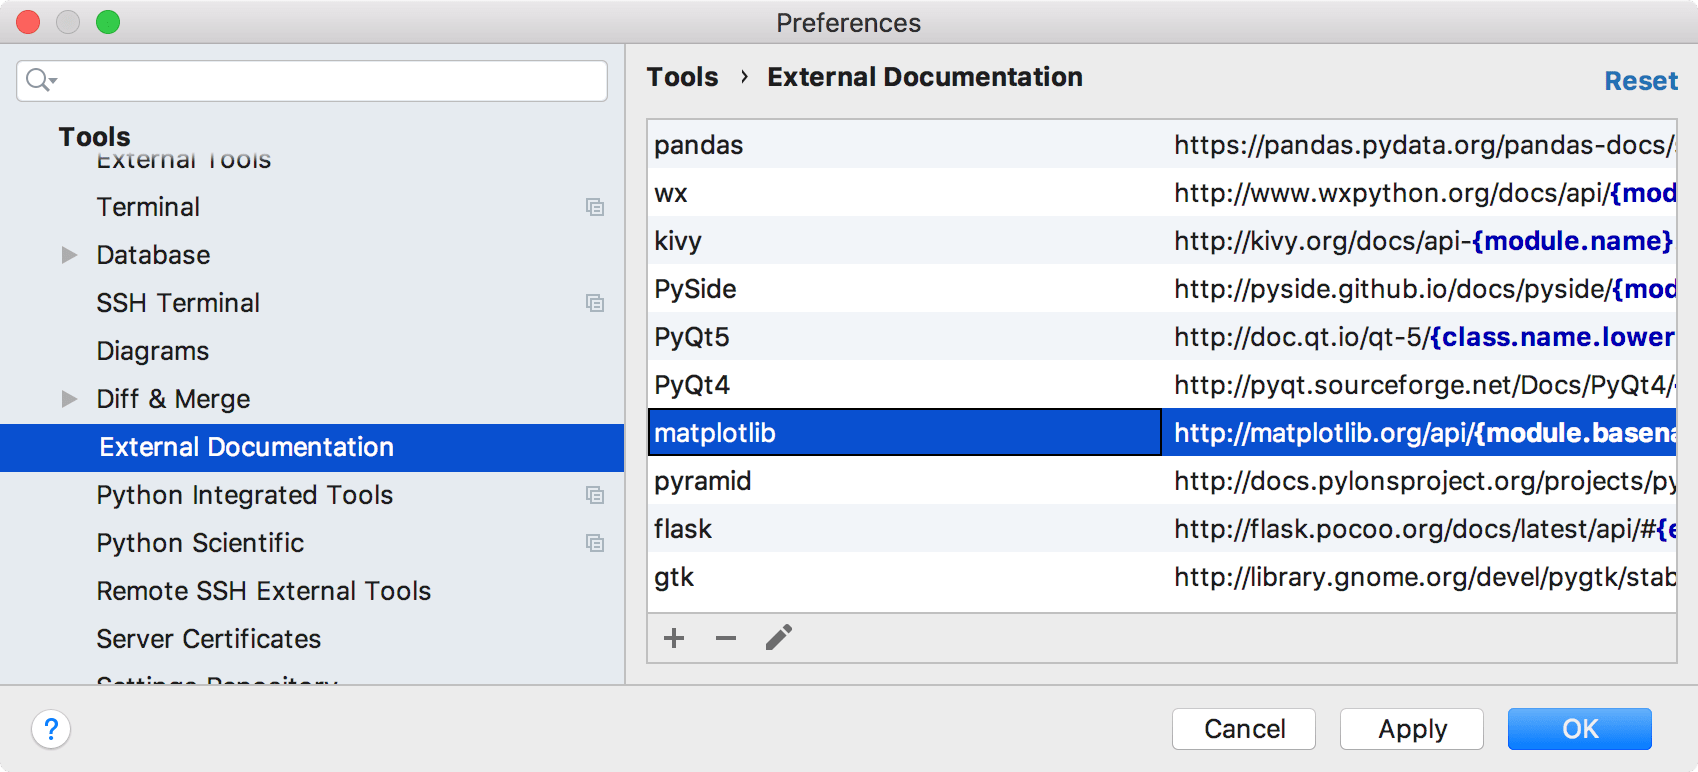This screenshot has height=772, width=1698.
Task: Click the Reset link
Action: click(1641, 80)
